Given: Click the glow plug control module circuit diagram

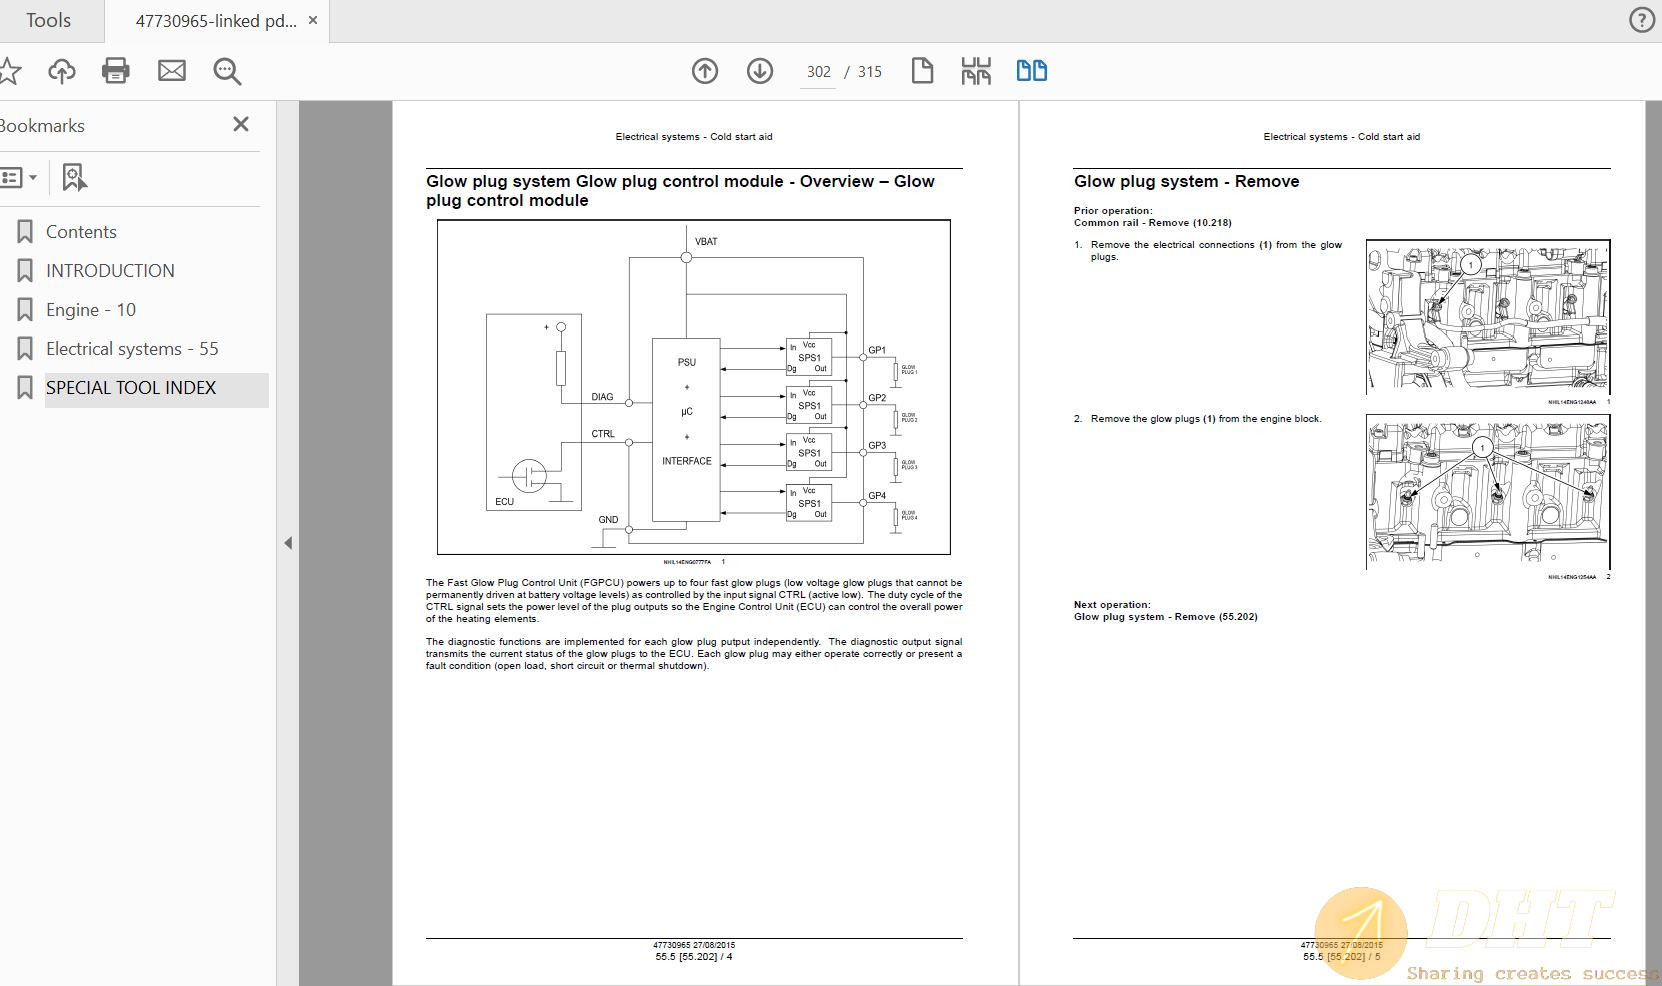Looking at the screenshot, I should [694, 387].
